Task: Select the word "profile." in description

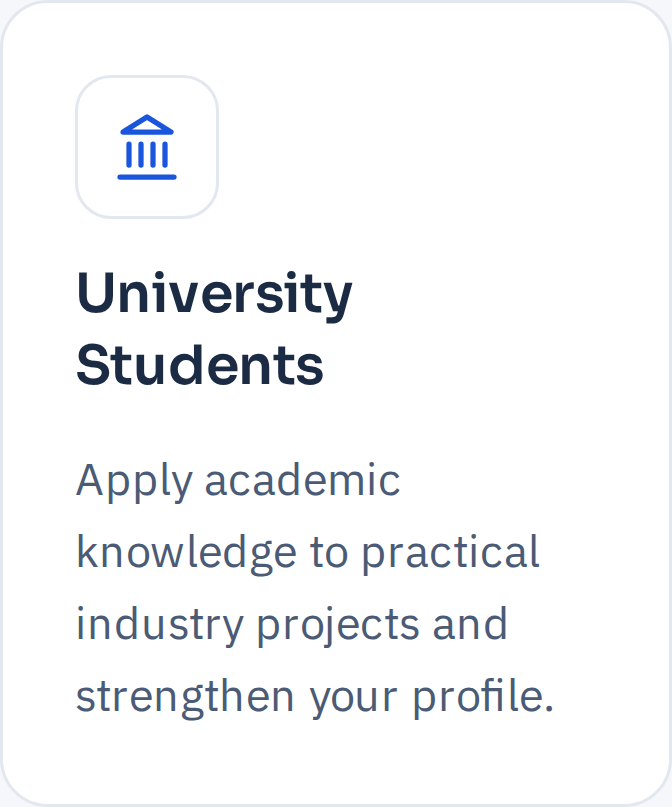Action: click(x=484, y=697)
